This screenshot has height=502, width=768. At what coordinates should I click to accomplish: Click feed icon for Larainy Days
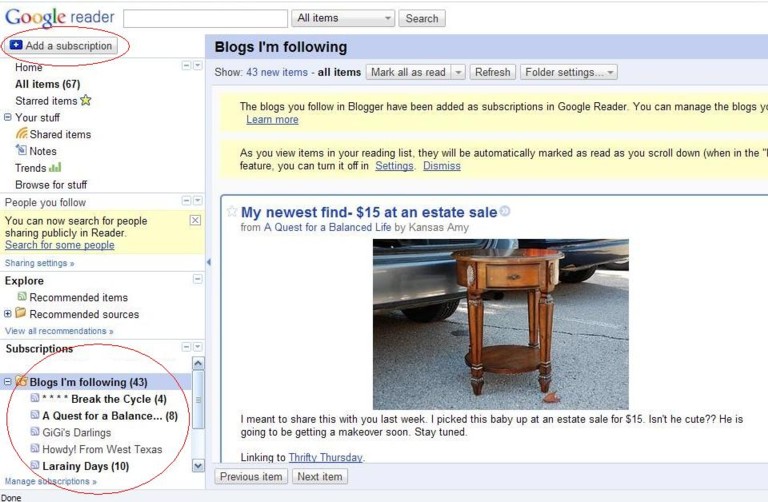(35, 465)
